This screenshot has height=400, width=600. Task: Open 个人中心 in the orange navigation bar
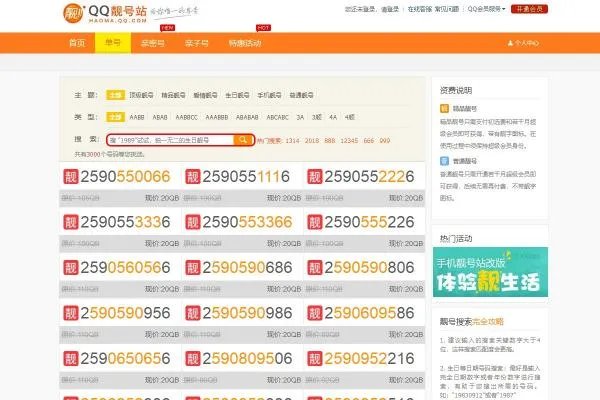(523, 43)
